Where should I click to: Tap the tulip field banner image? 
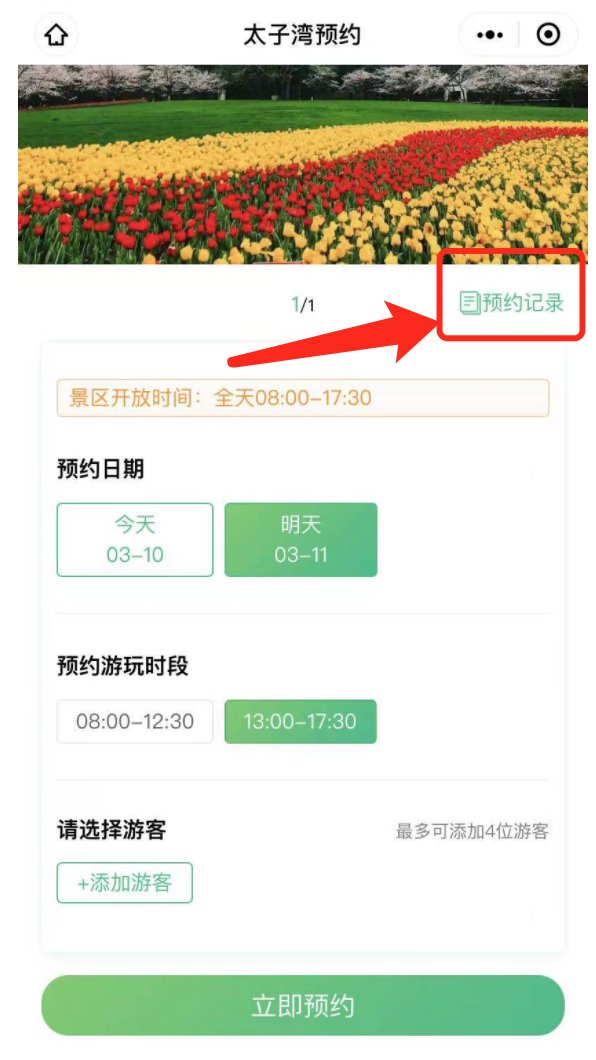click(x=303, y=164)
